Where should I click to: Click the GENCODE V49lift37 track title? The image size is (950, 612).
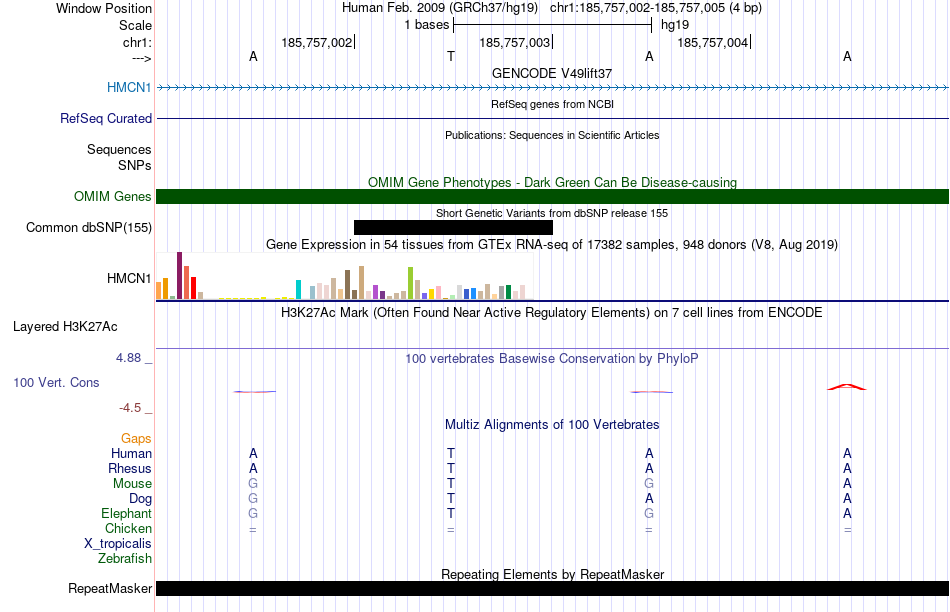pyautogui.click(x=552, y=73)
